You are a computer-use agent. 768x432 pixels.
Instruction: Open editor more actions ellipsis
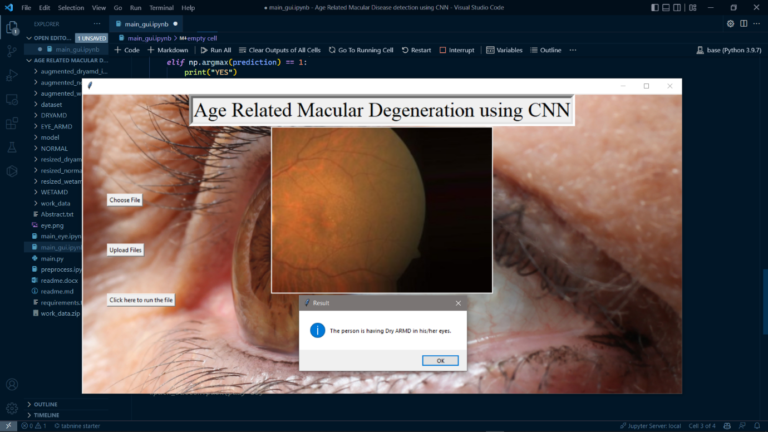[757, 24]
